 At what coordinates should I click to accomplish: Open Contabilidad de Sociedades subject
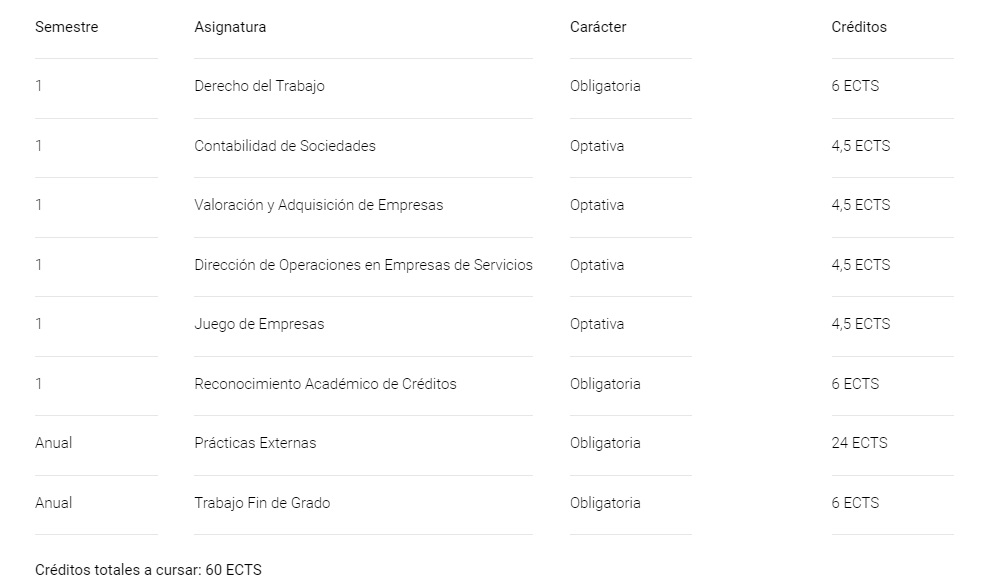pyautogui.click(x=285, y=146)
